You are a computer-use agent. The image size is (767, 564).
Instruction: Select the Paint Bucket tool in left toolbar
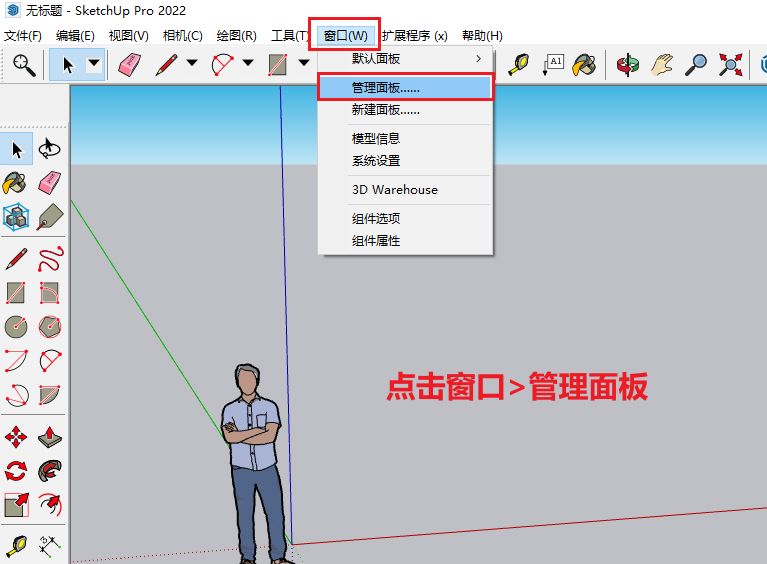16,183
